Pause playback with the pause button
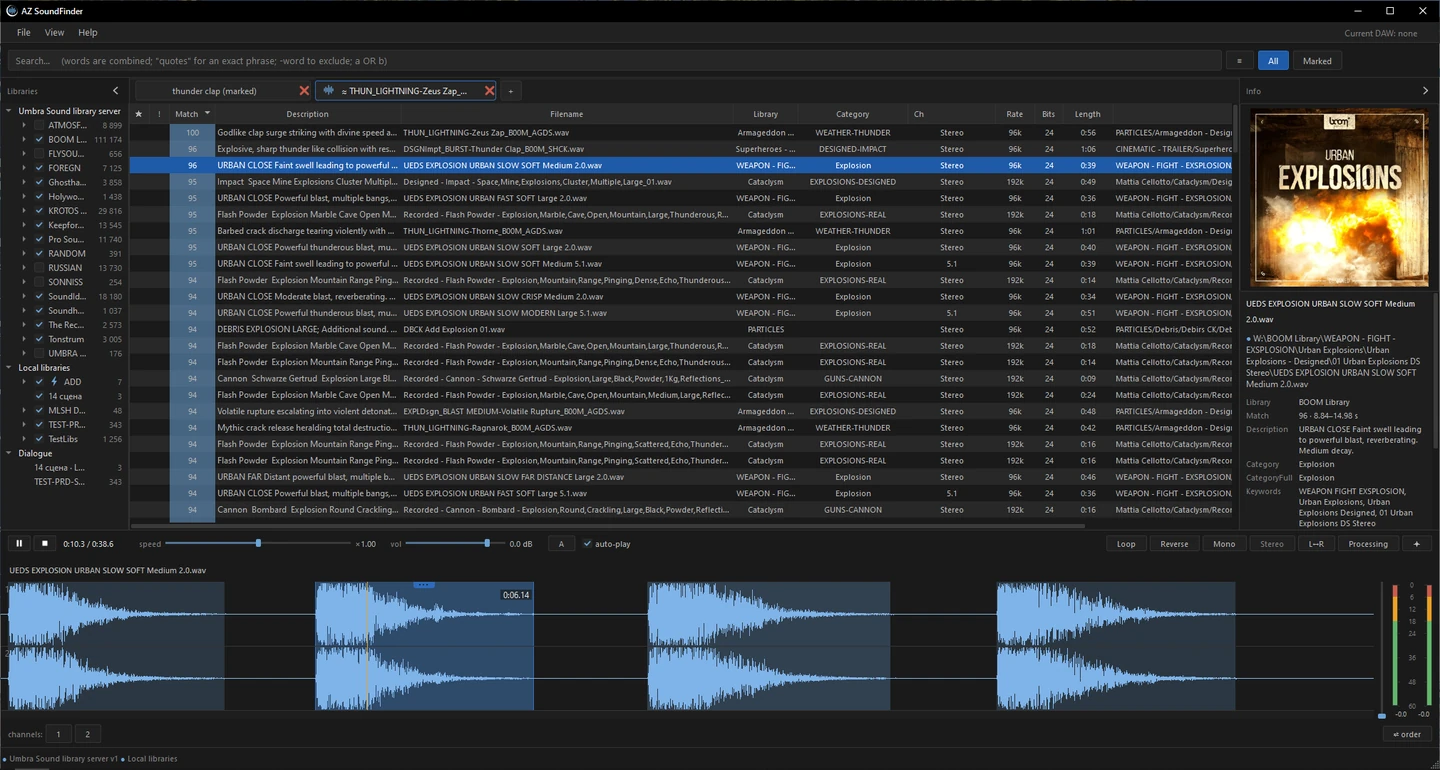1440x770 pixels. pos(18,544)
